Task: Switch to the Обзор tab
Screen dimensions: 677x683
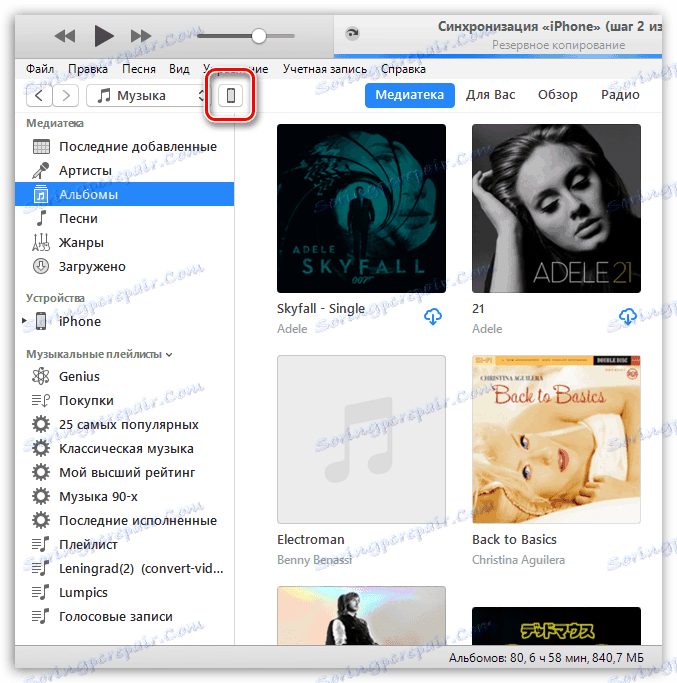Action: point(558,95)
